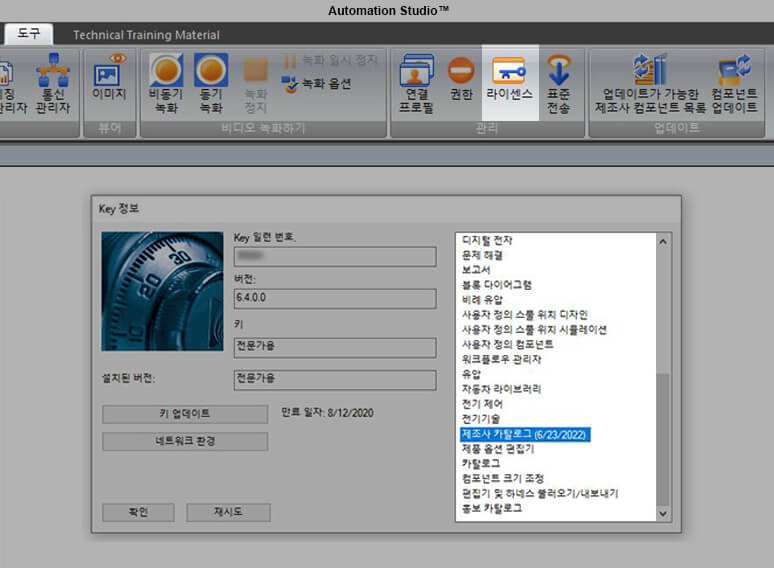The image size is (774, 568).
Task: Select 블록 다이어그램 list item
Action: click(497, 285)
